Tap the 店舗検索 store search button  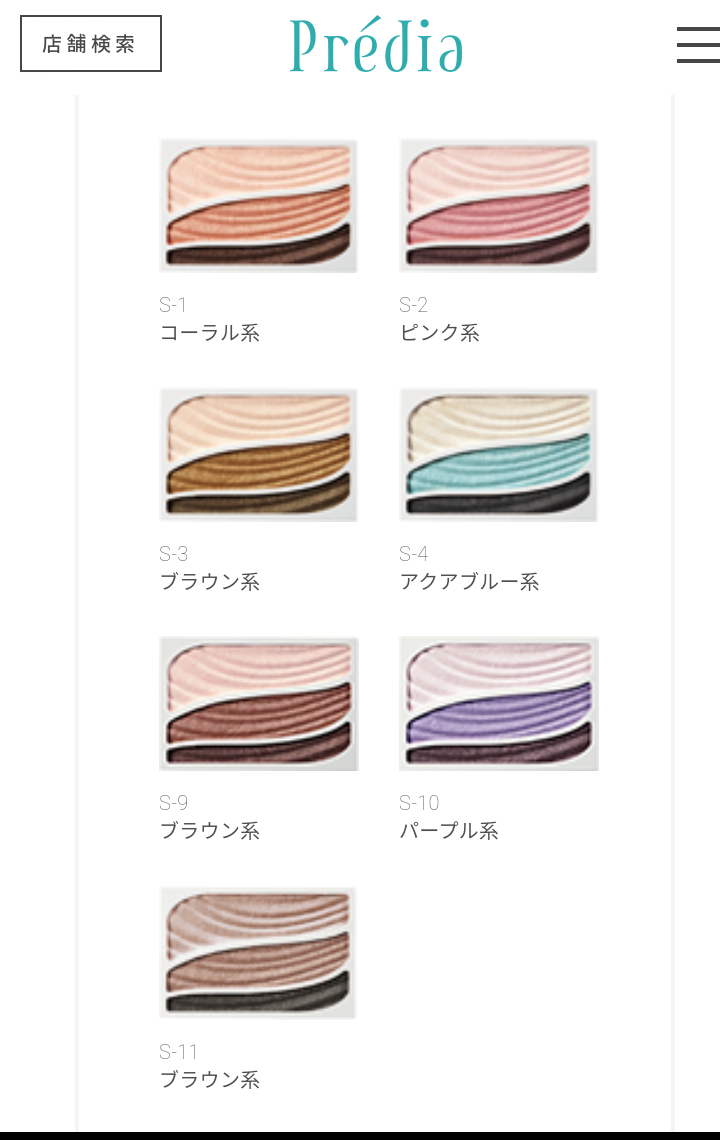(x=91, y=44)
